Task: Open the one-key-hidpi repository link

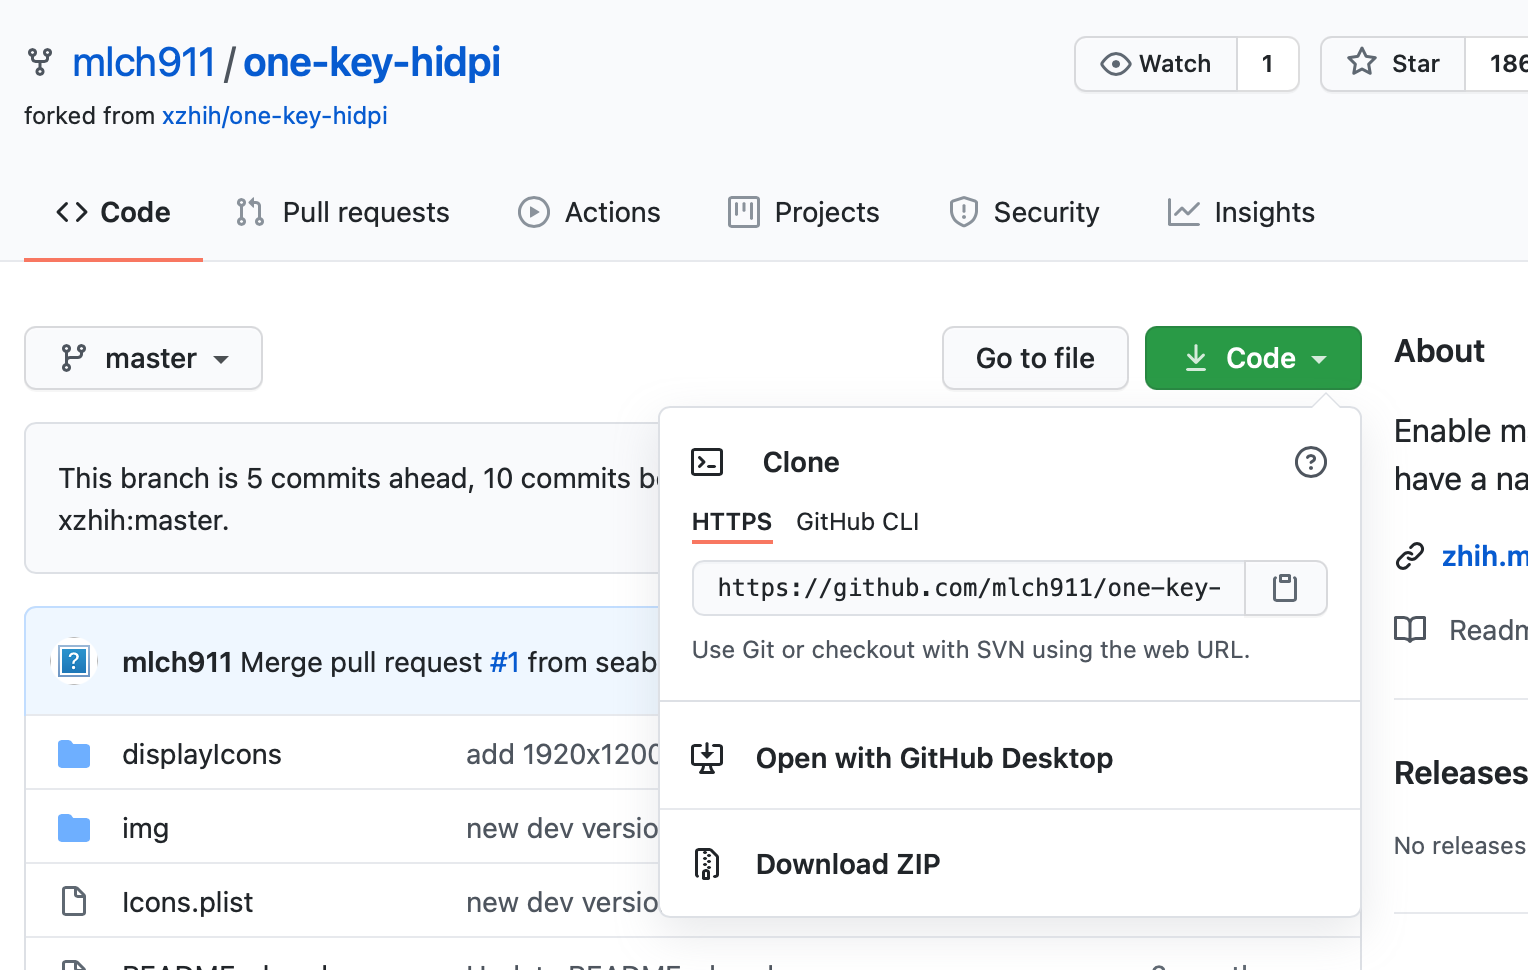Action: click(x=372, y=63)
